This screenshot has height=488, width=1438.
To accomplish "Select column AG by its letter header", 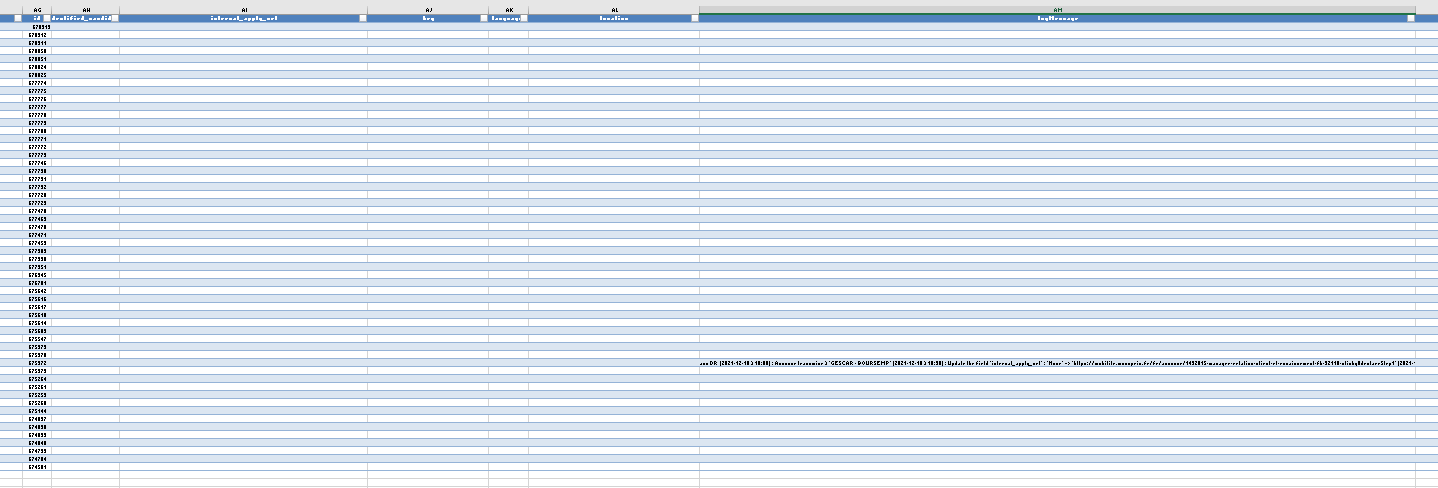I will [x=37, y=9].
